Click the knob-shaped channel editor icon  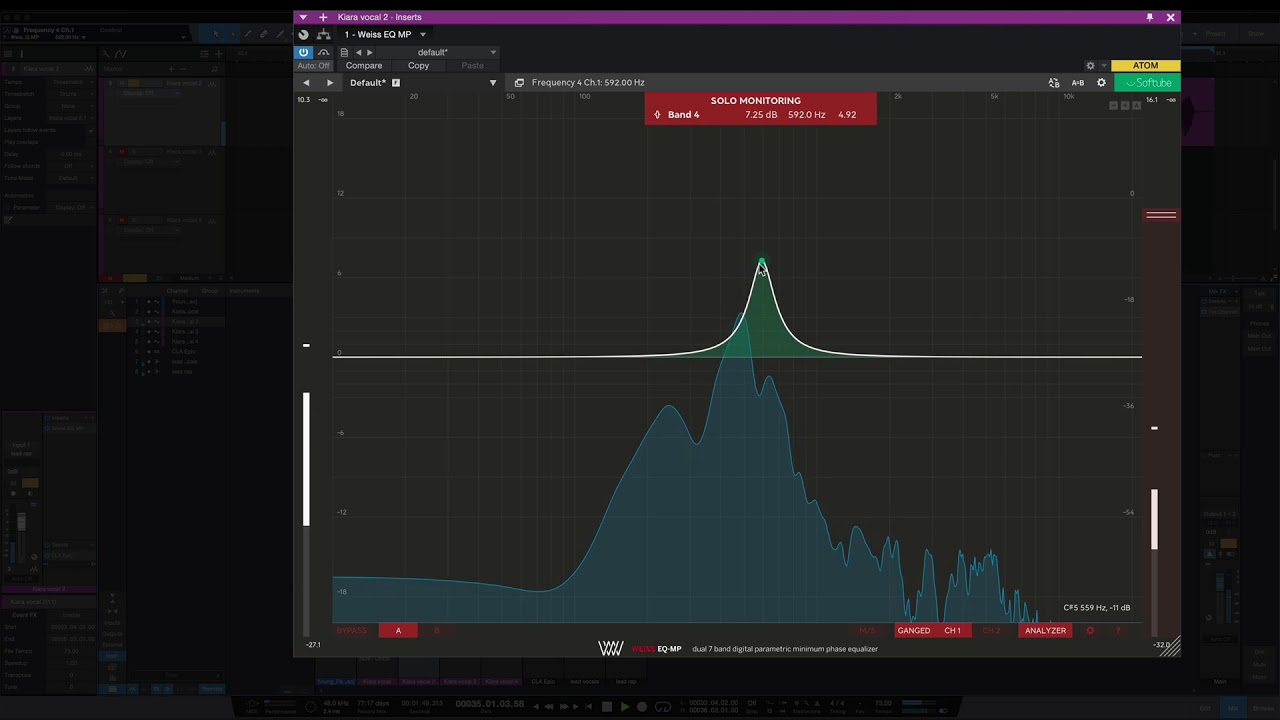coord(304,34)
